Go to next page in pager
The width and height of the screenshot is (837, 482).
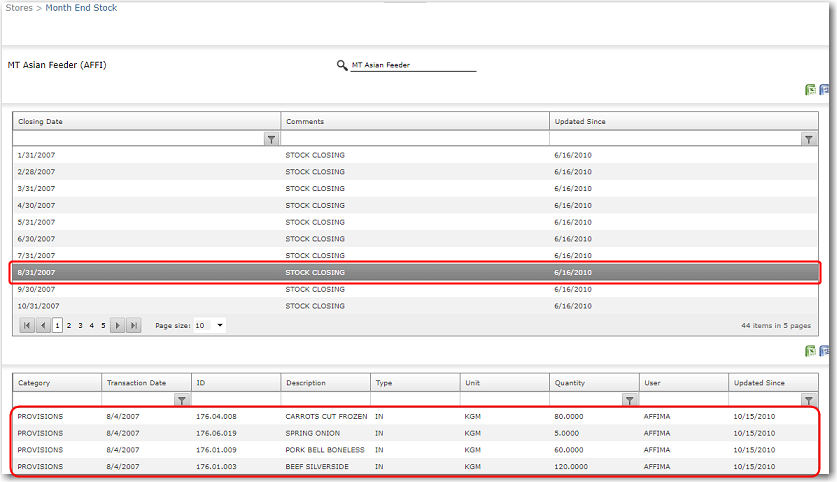[x=118, y=325]
